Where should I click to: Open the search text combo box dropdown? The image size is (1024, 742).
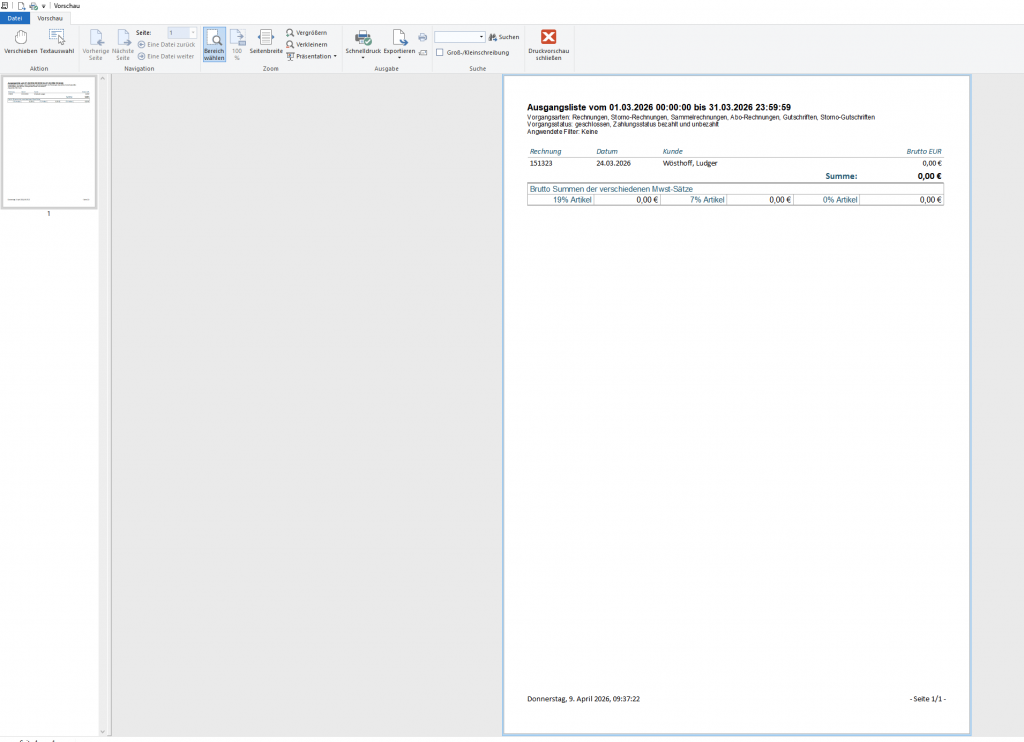click(x=482, y=37)
